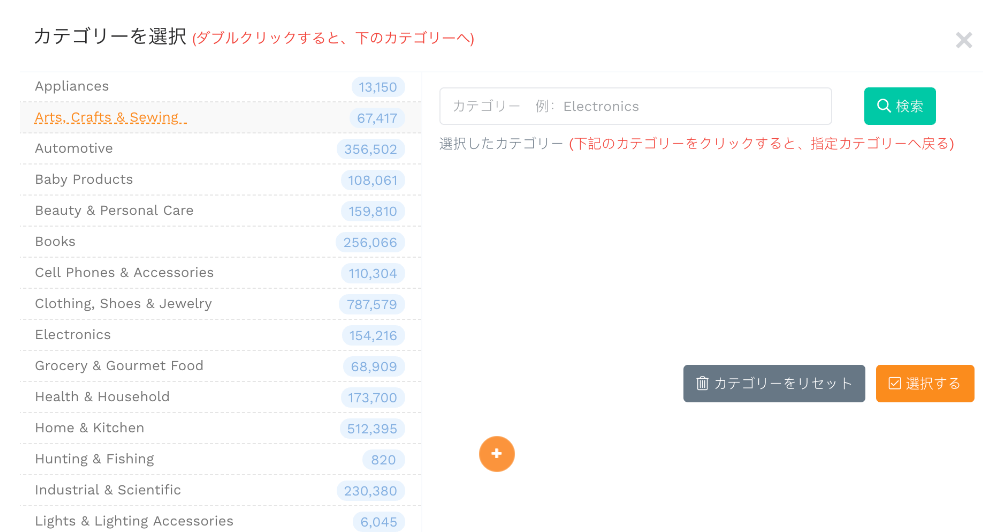Select Cell Phones & Accessories
This screenshot has height=532, width=993.
click(x=124, y=273)
